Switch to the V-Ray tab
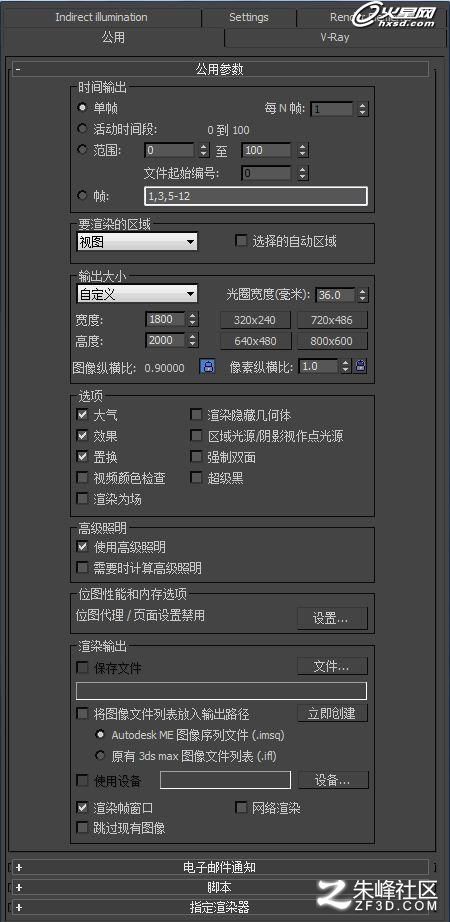 tap(335, 37)
